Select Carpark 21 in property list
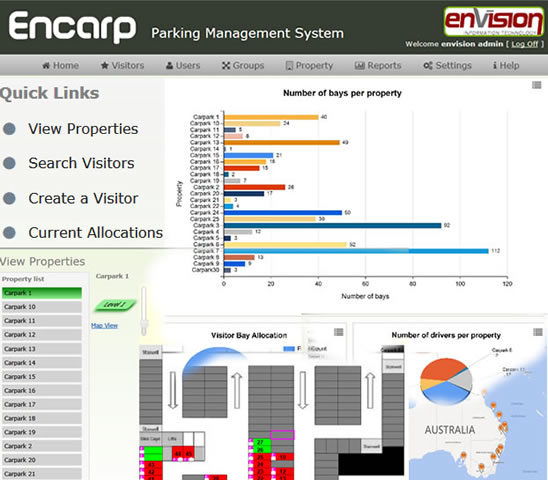548x480 pixels. [42, 474]
